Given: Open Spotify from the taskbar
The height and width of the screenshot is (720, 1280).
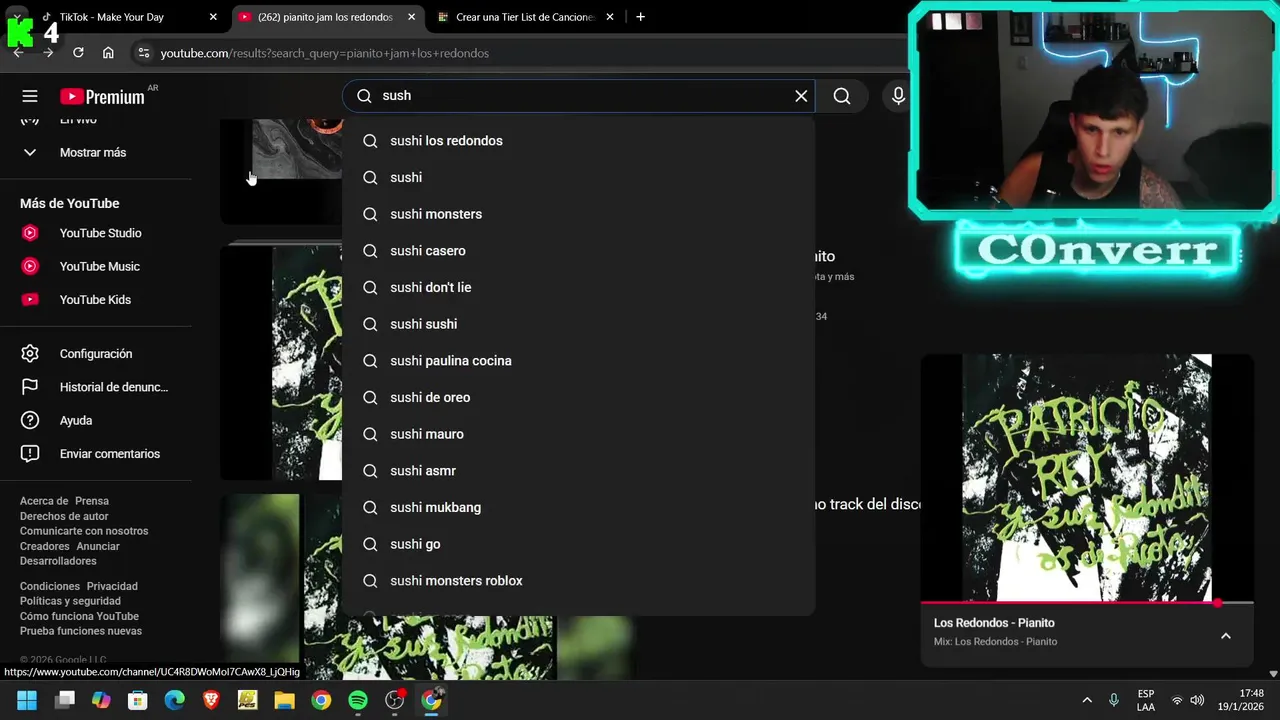Looking at the screenshot, I should [x=358, y=700].
